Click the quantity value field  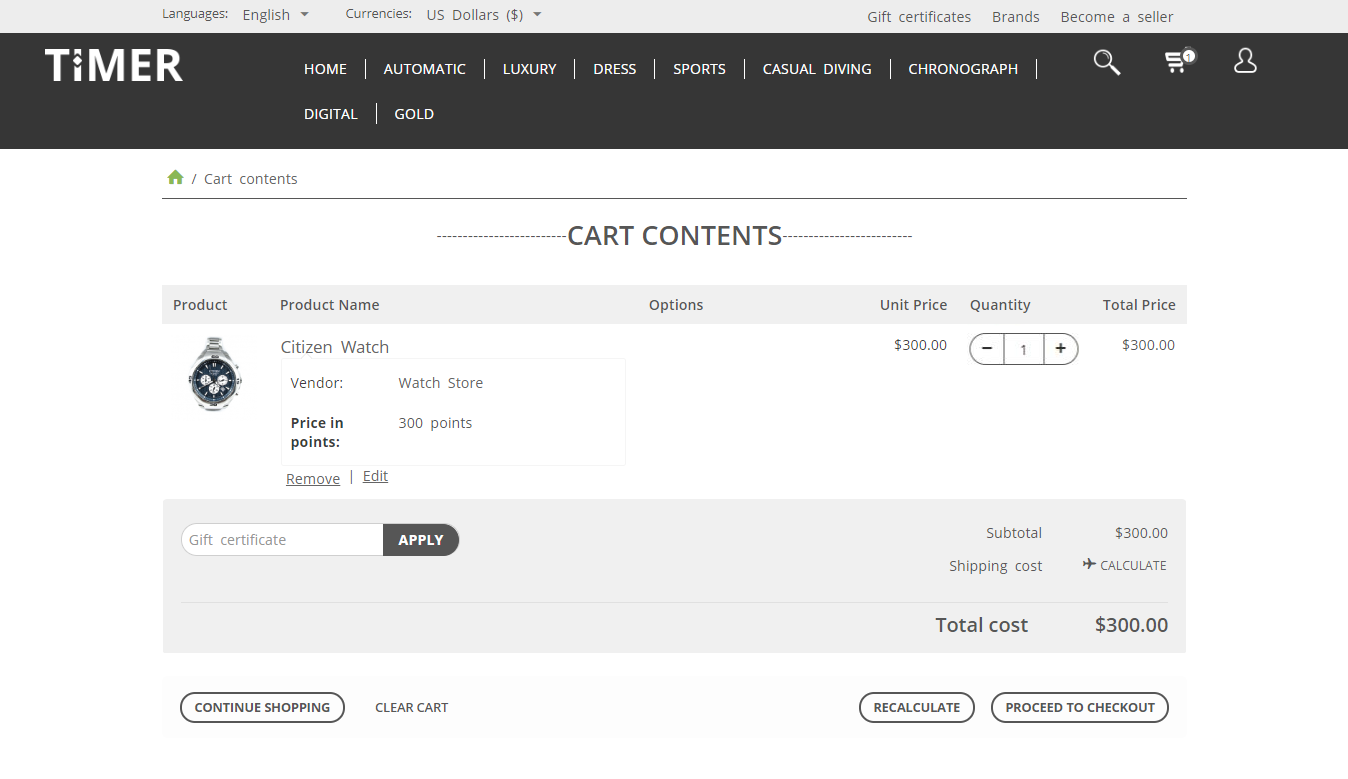click(x=1023, y=349)
